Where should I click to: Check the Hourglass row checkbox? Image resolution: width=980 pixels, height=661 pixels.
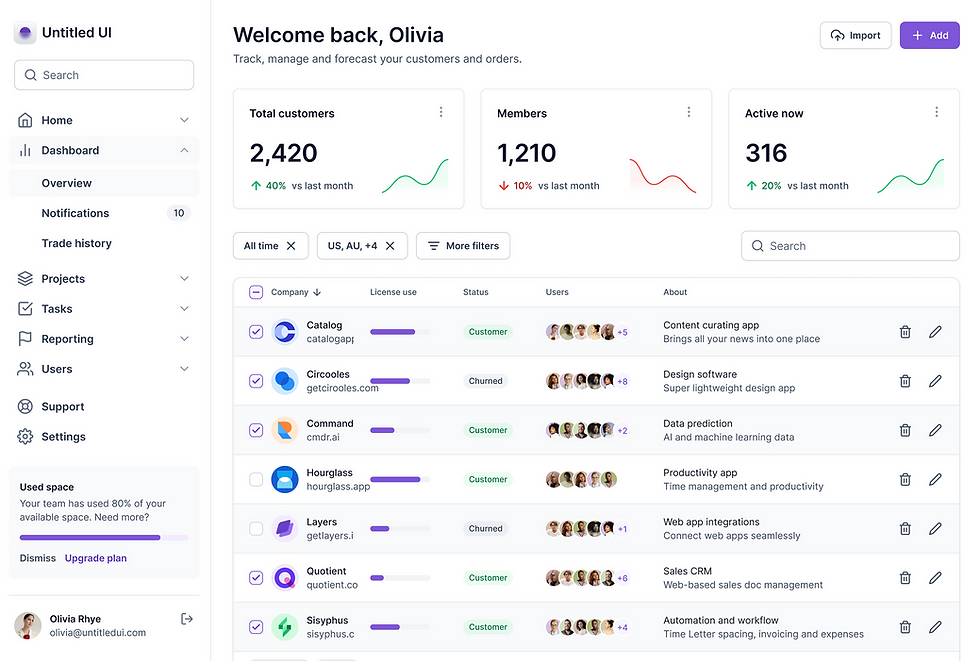coord(256,479)
